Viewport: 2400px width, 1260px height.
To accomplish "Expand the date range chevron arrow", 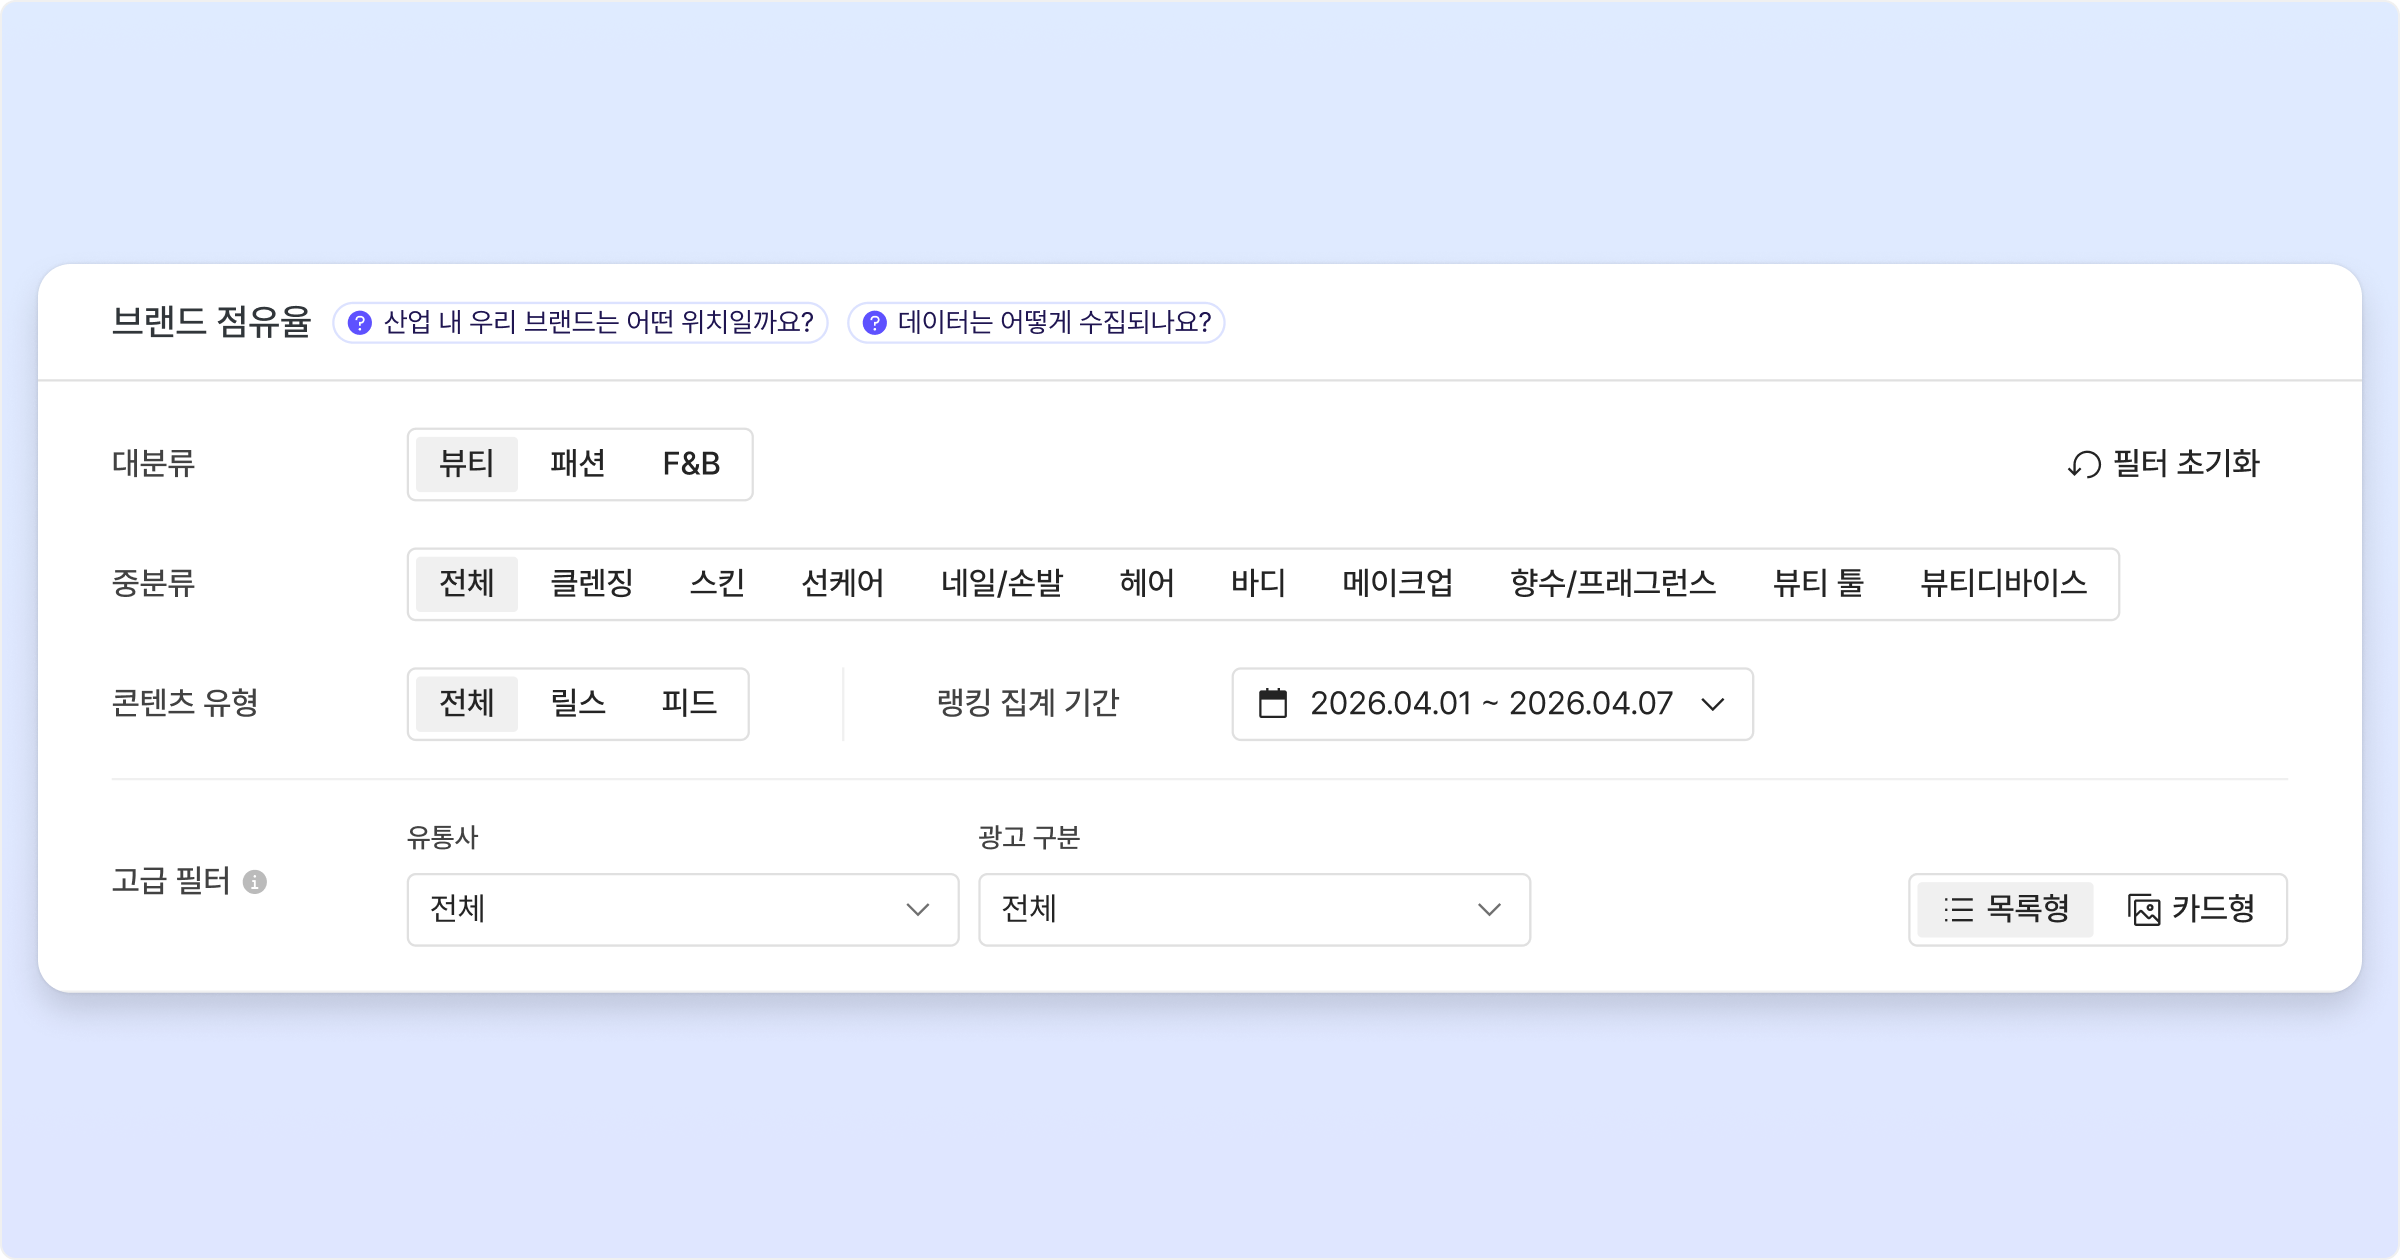I will point(1713,704).
